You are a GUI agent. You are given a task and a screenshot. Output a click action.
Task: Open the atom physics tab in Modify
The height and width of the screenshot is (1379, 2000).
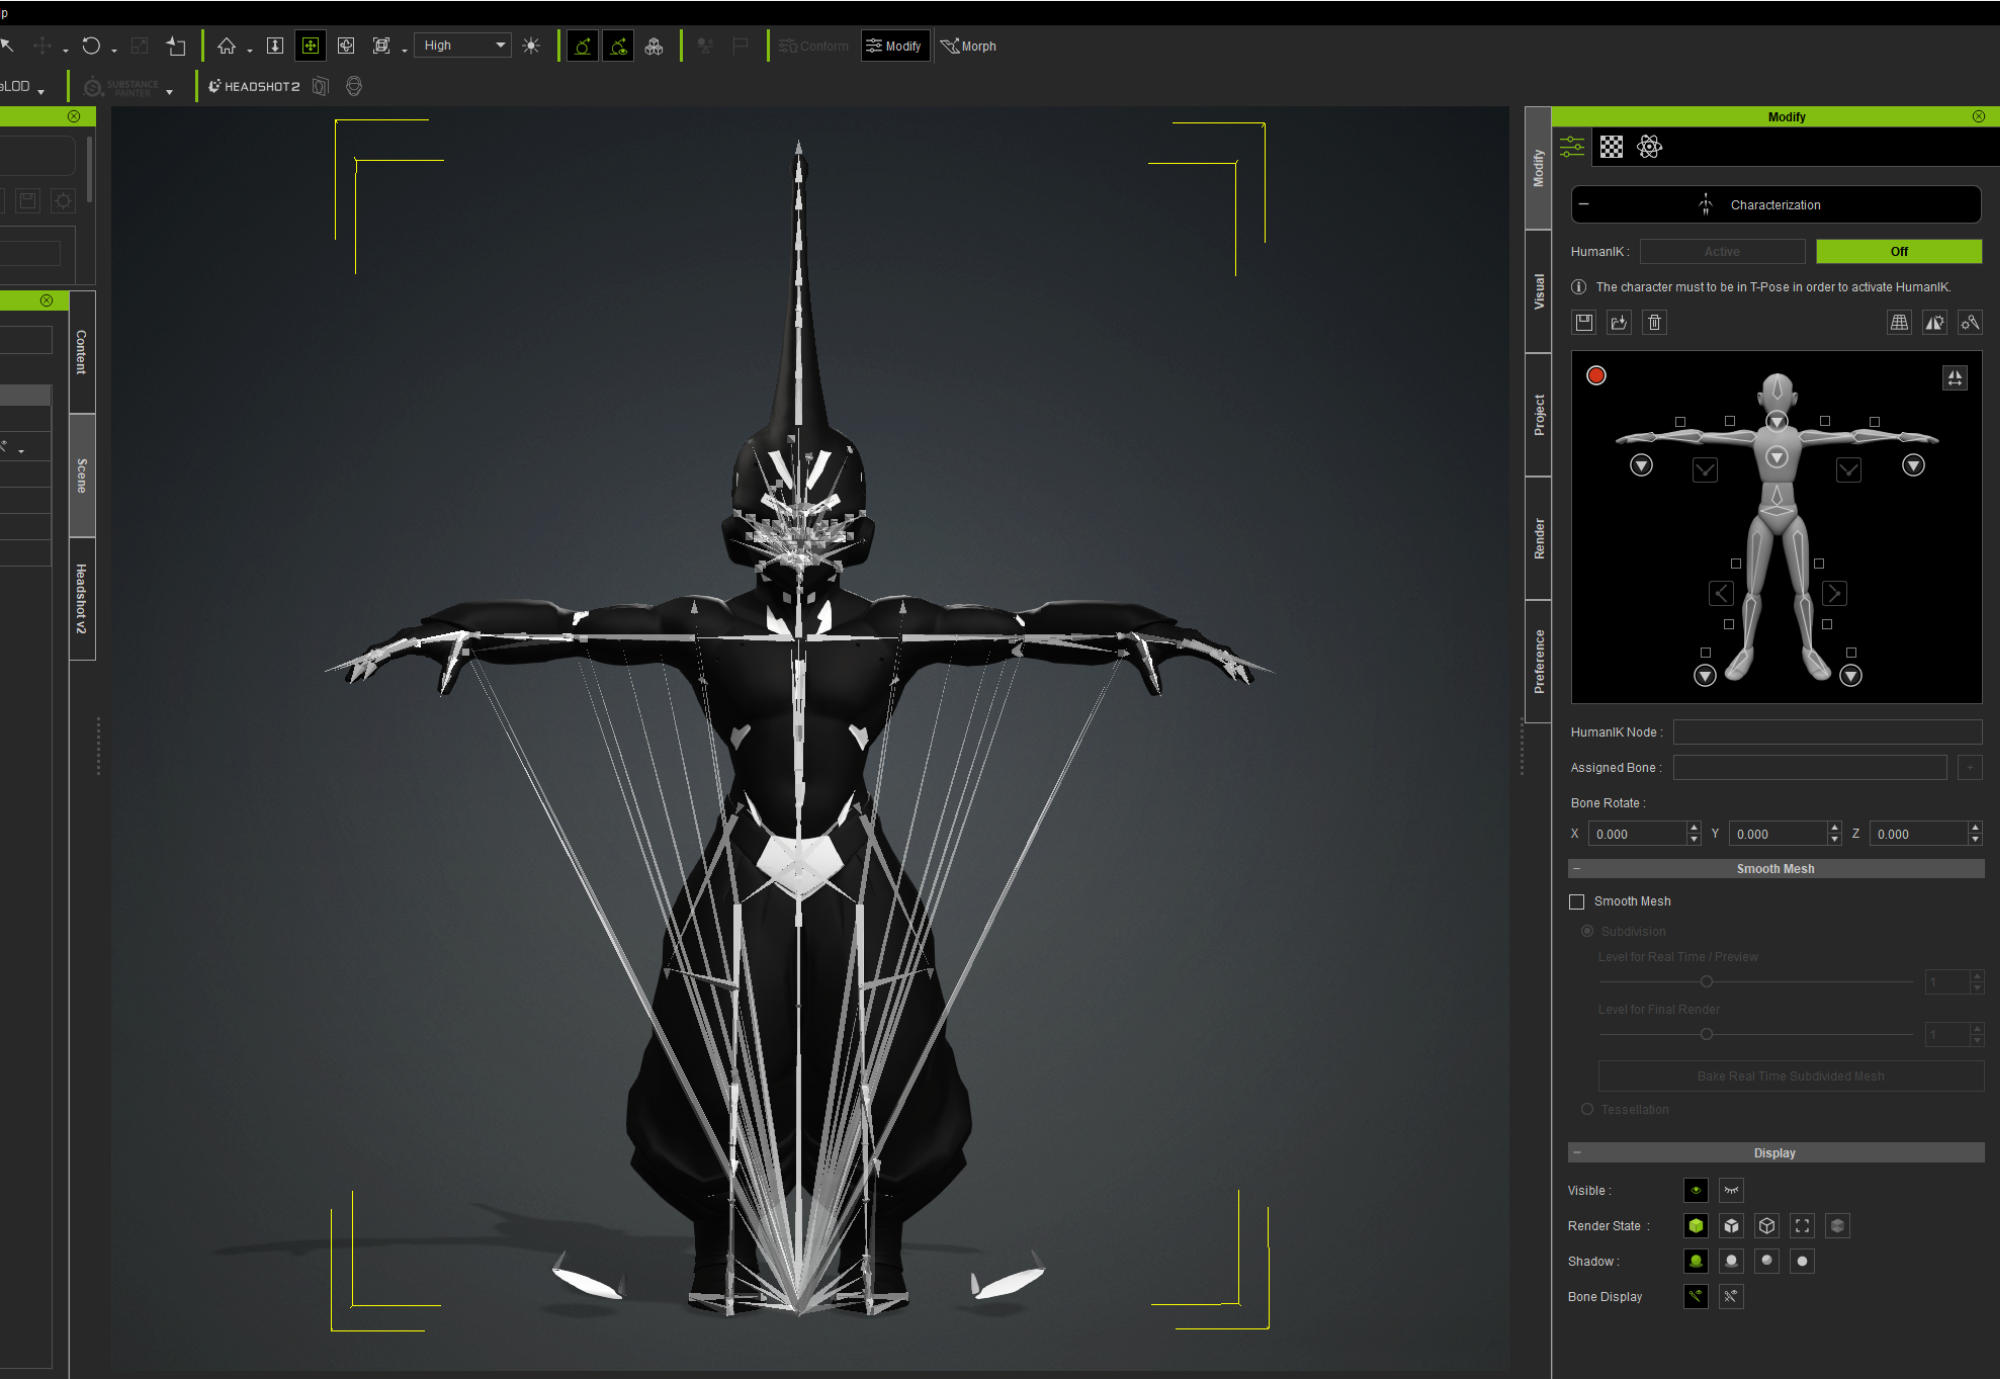pos(1649,147)
